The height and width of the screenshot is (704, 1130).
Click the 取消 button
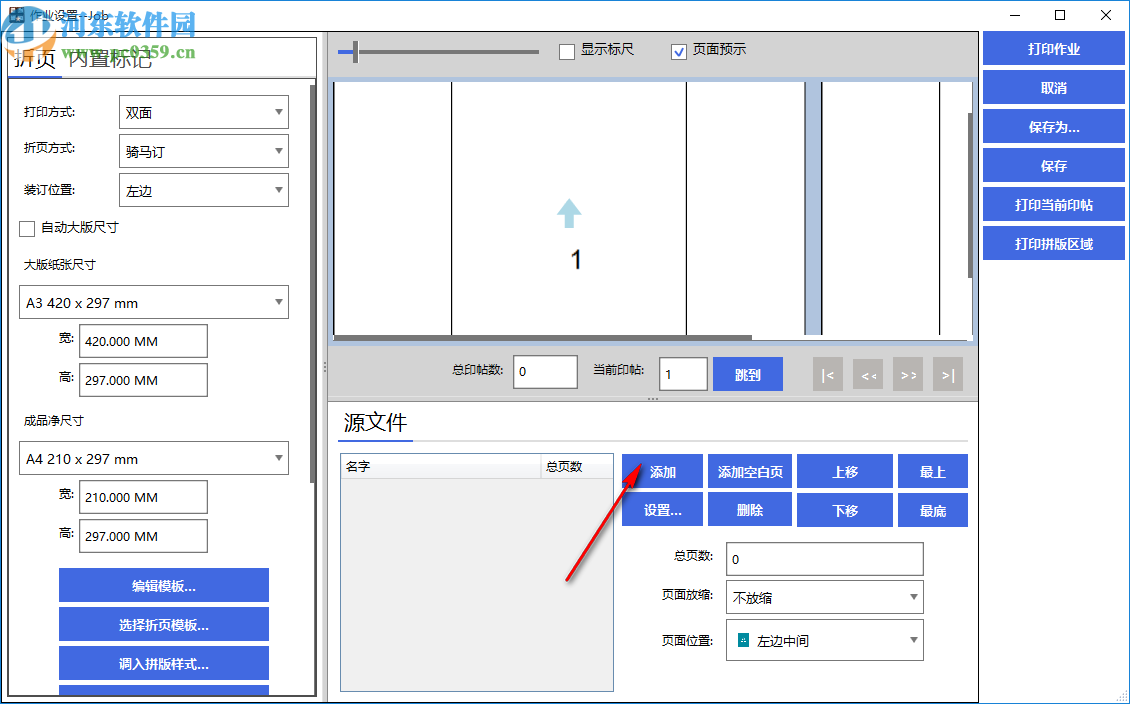click(1054, 89)
